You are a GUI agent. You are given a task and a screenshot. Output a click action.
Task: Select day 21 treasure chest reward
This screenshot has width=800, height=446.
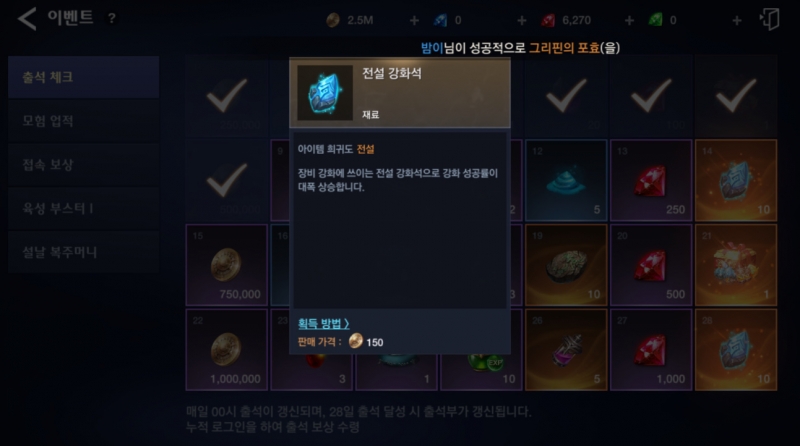pyautogui.click(x=736, y=265)
